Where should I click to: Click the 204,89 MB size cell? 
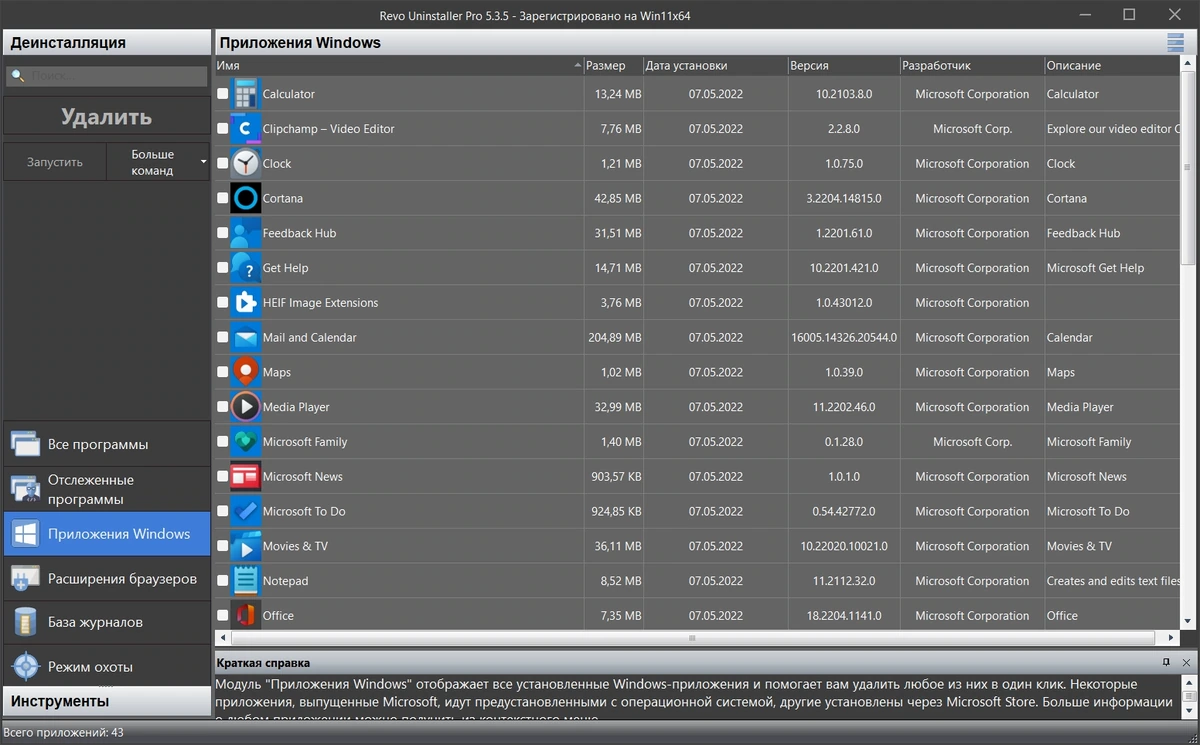point(615,337)
